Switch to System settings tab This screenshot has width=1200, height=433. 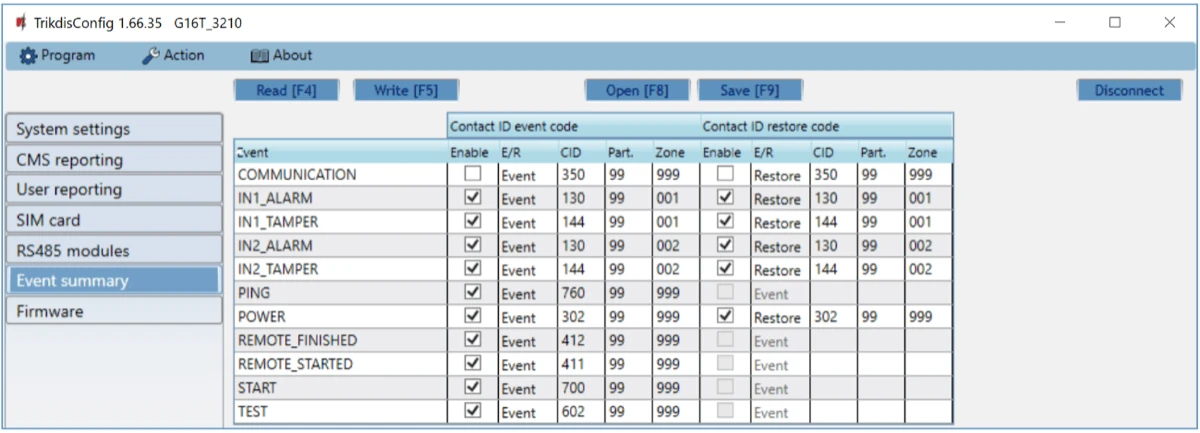[113, 129]
